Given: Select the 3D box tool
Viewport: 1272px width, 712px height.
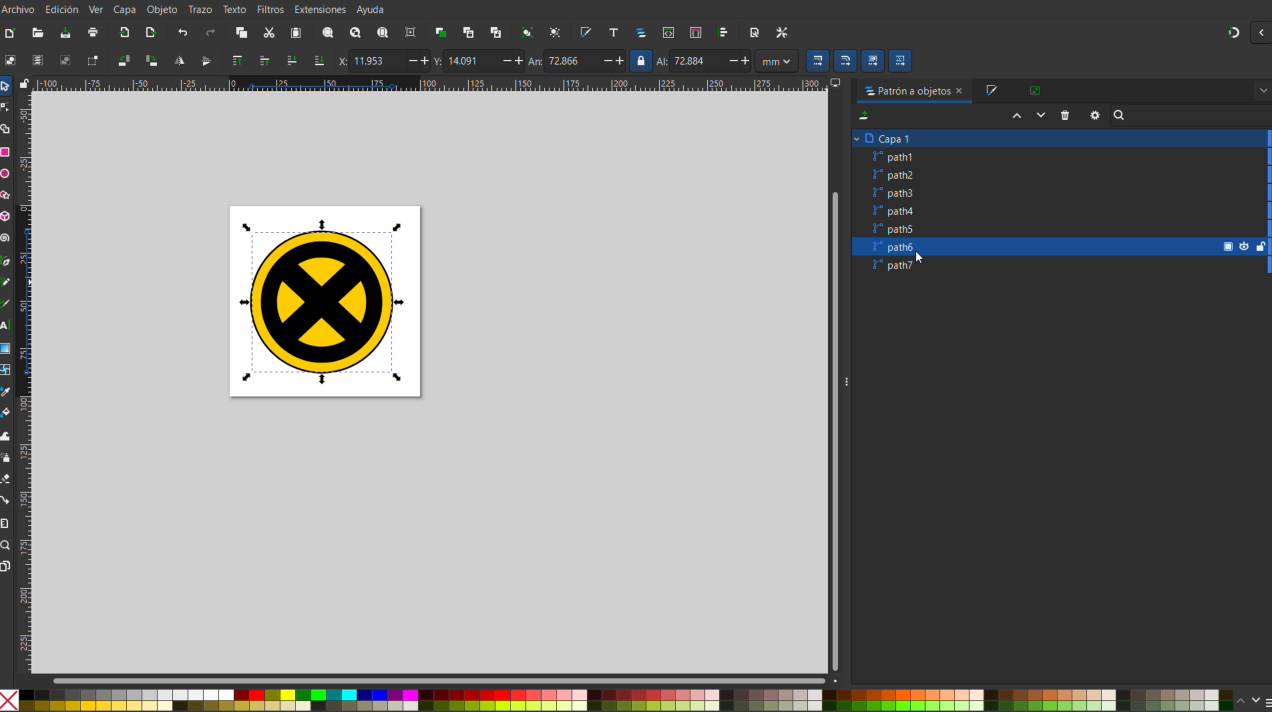Looking at the screenshot, I should [x=5, y=216].
